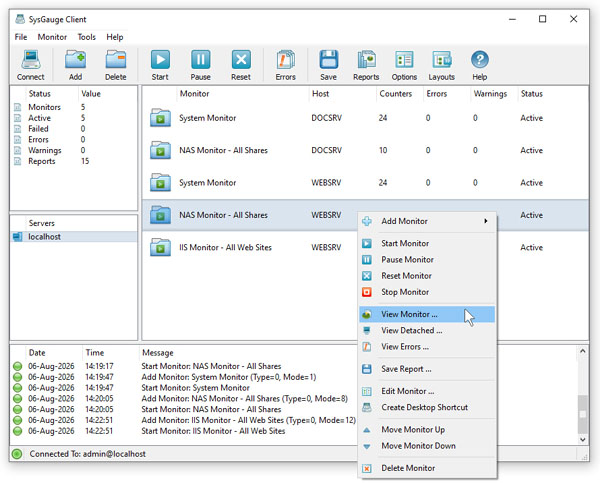The image size is (600, 483).
Task: Click the Help toolbar icon
Action: pos(479,61)
